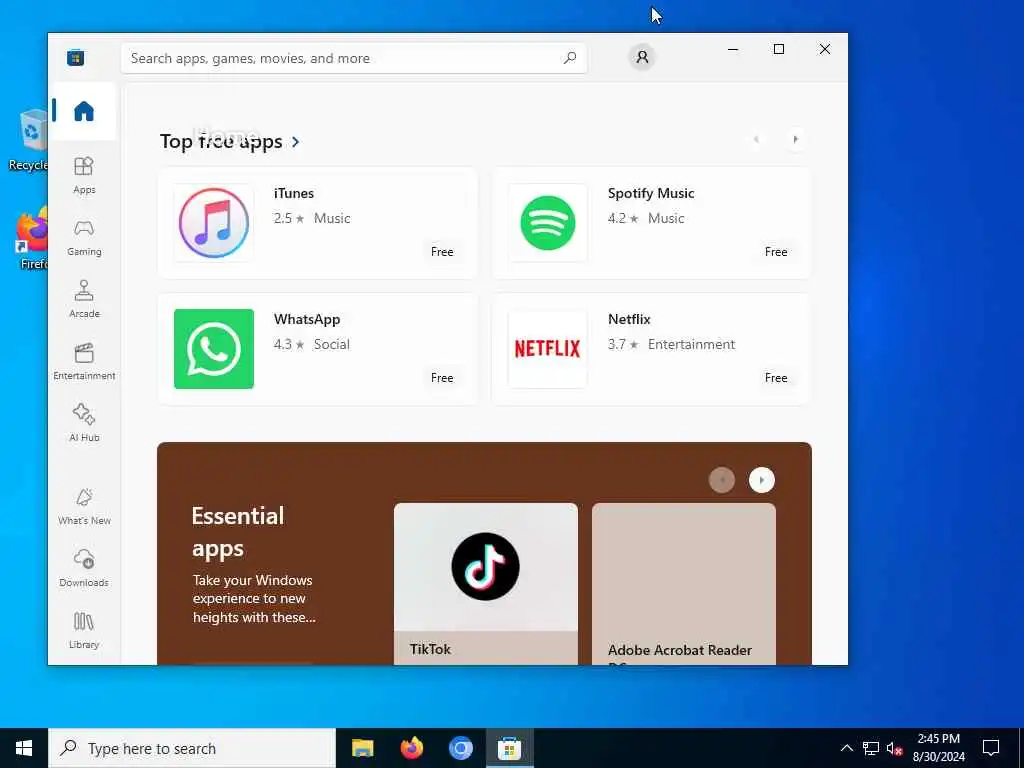
Task: Open the Library page
Action: coord(84,630)
